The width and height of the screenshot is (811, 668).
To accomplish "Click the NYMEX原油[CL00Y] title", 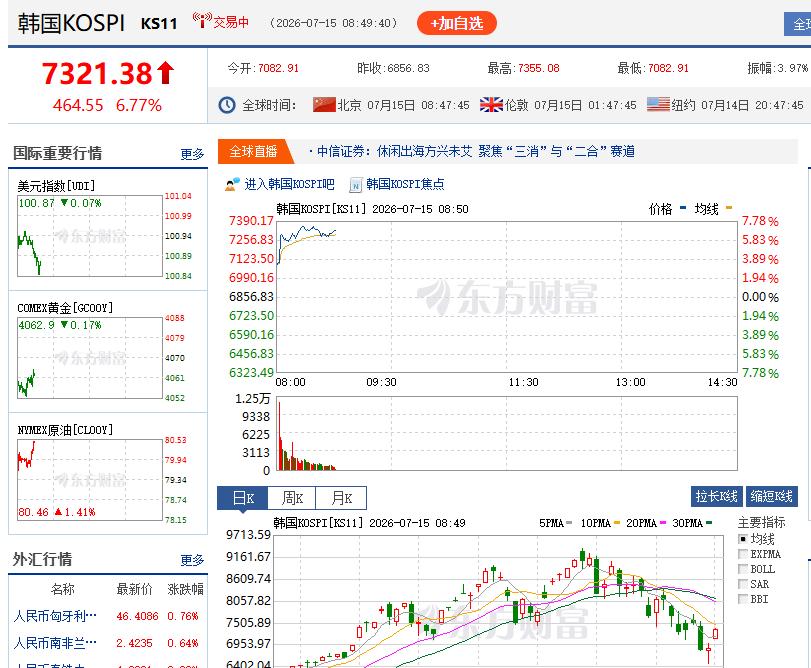I will [x=65, y=430].
